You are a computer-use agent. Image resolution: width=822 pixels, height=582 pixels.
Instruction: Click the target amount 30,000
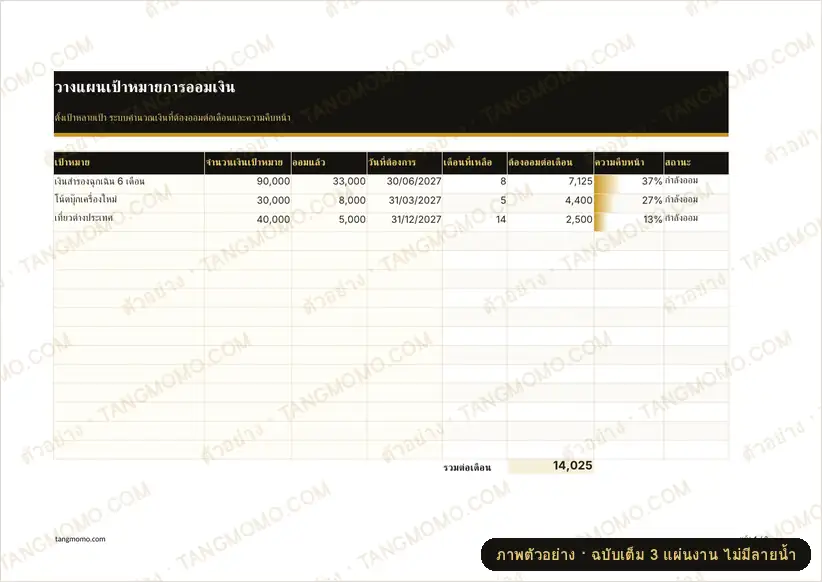point(273,200)
